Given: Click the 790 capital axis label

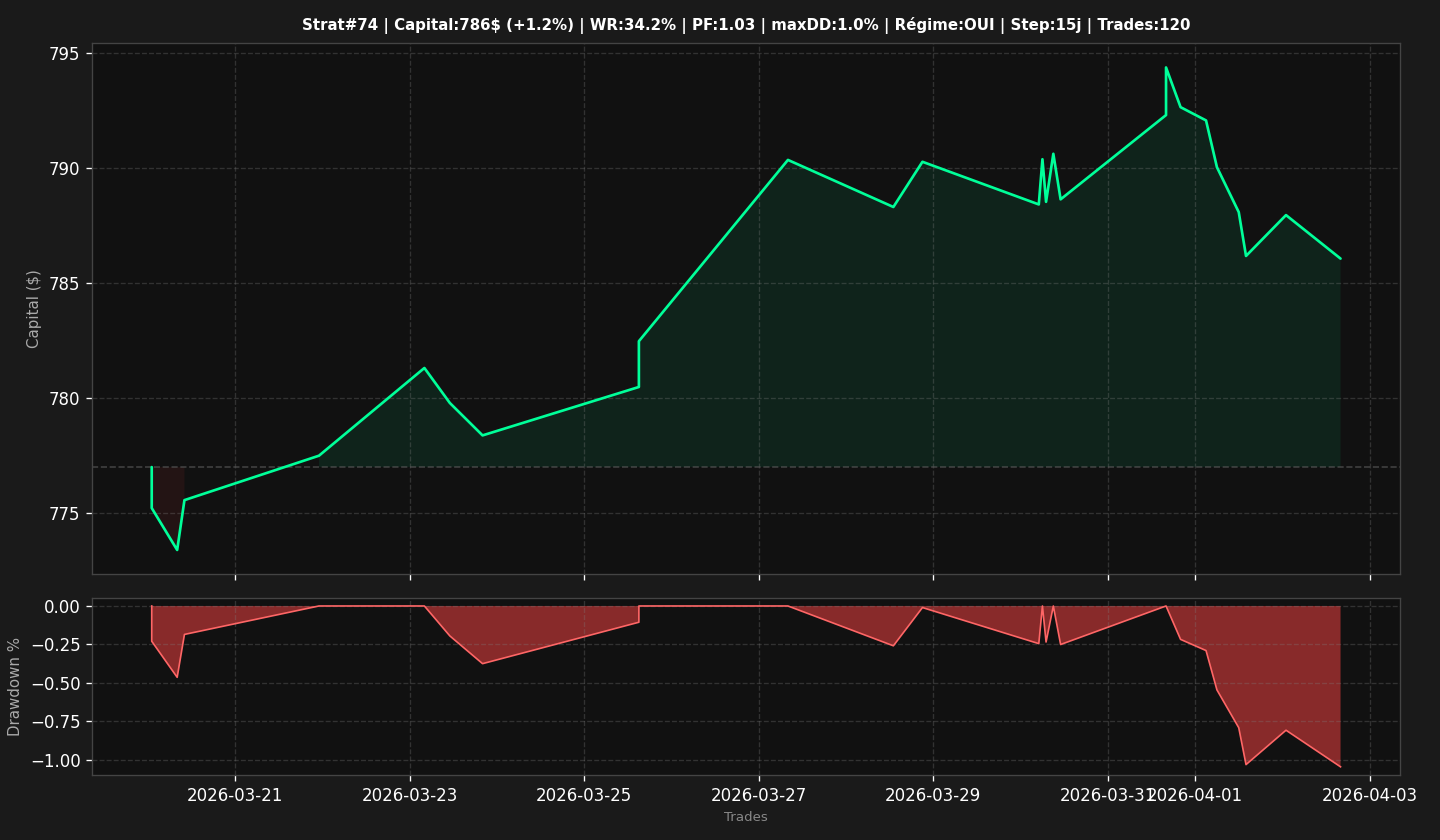Looking at the screenshot, I should coord(67,169).
